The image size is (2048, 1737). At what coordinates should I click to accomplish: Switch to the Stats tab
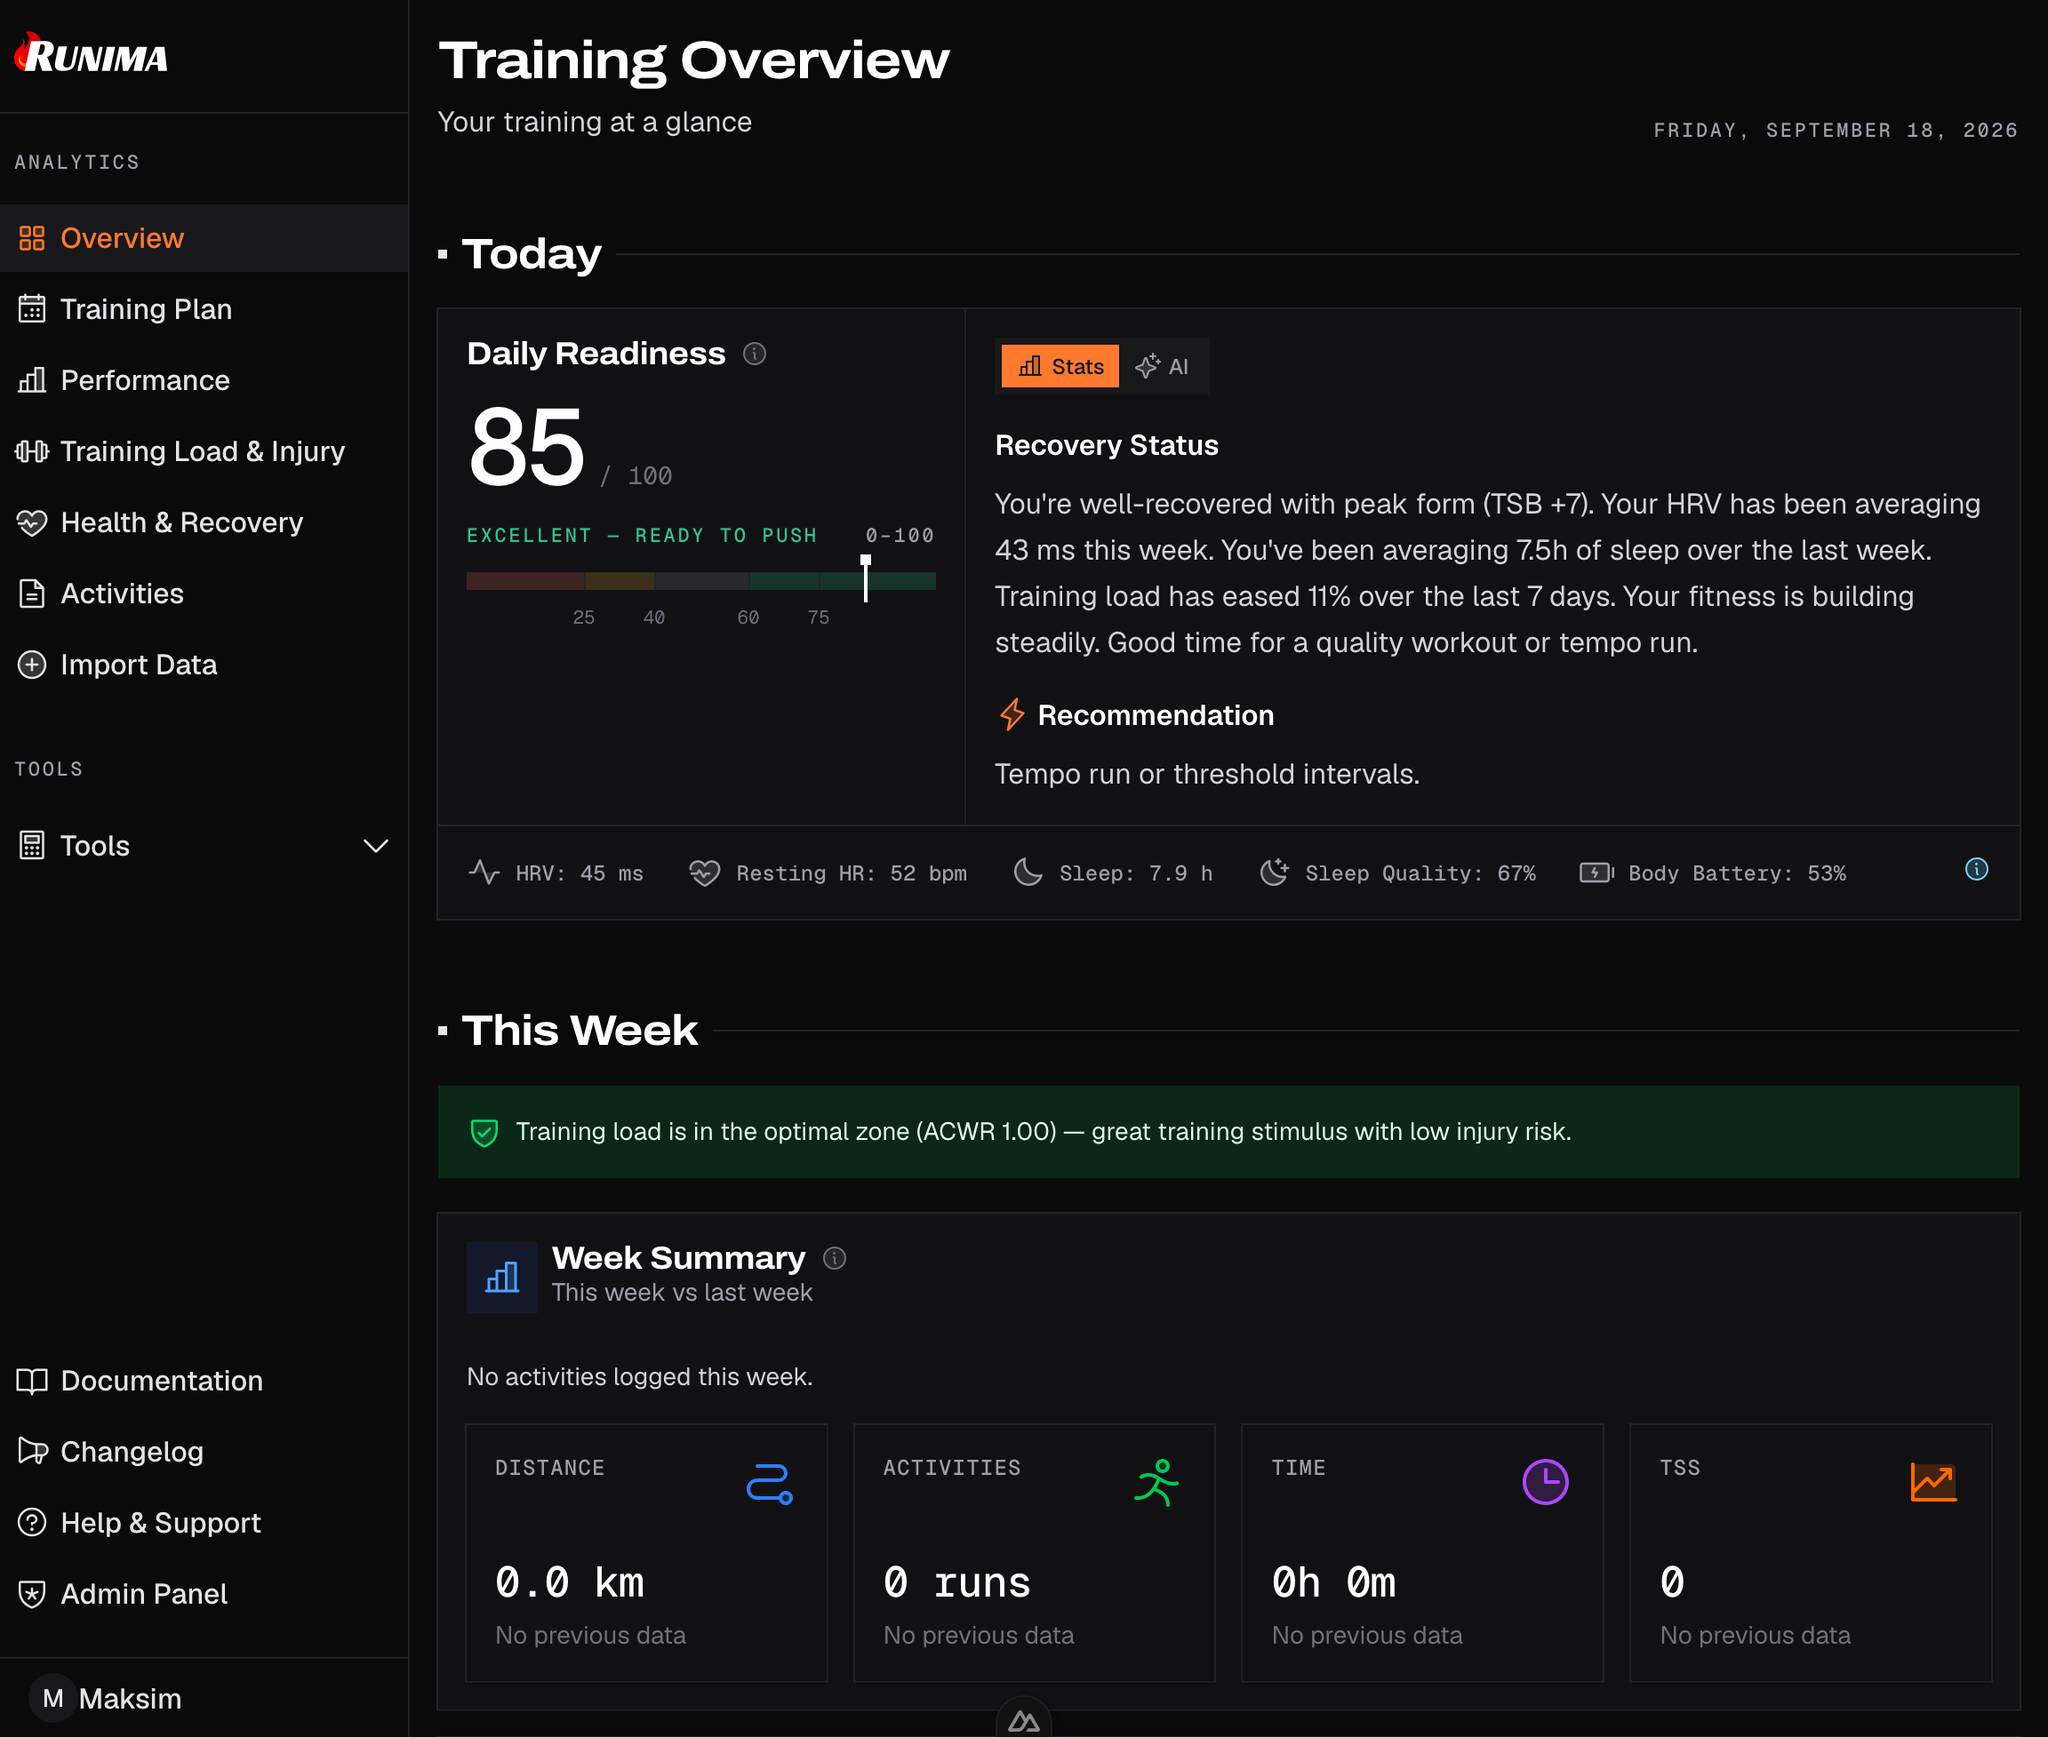[x=1060, y=366]
